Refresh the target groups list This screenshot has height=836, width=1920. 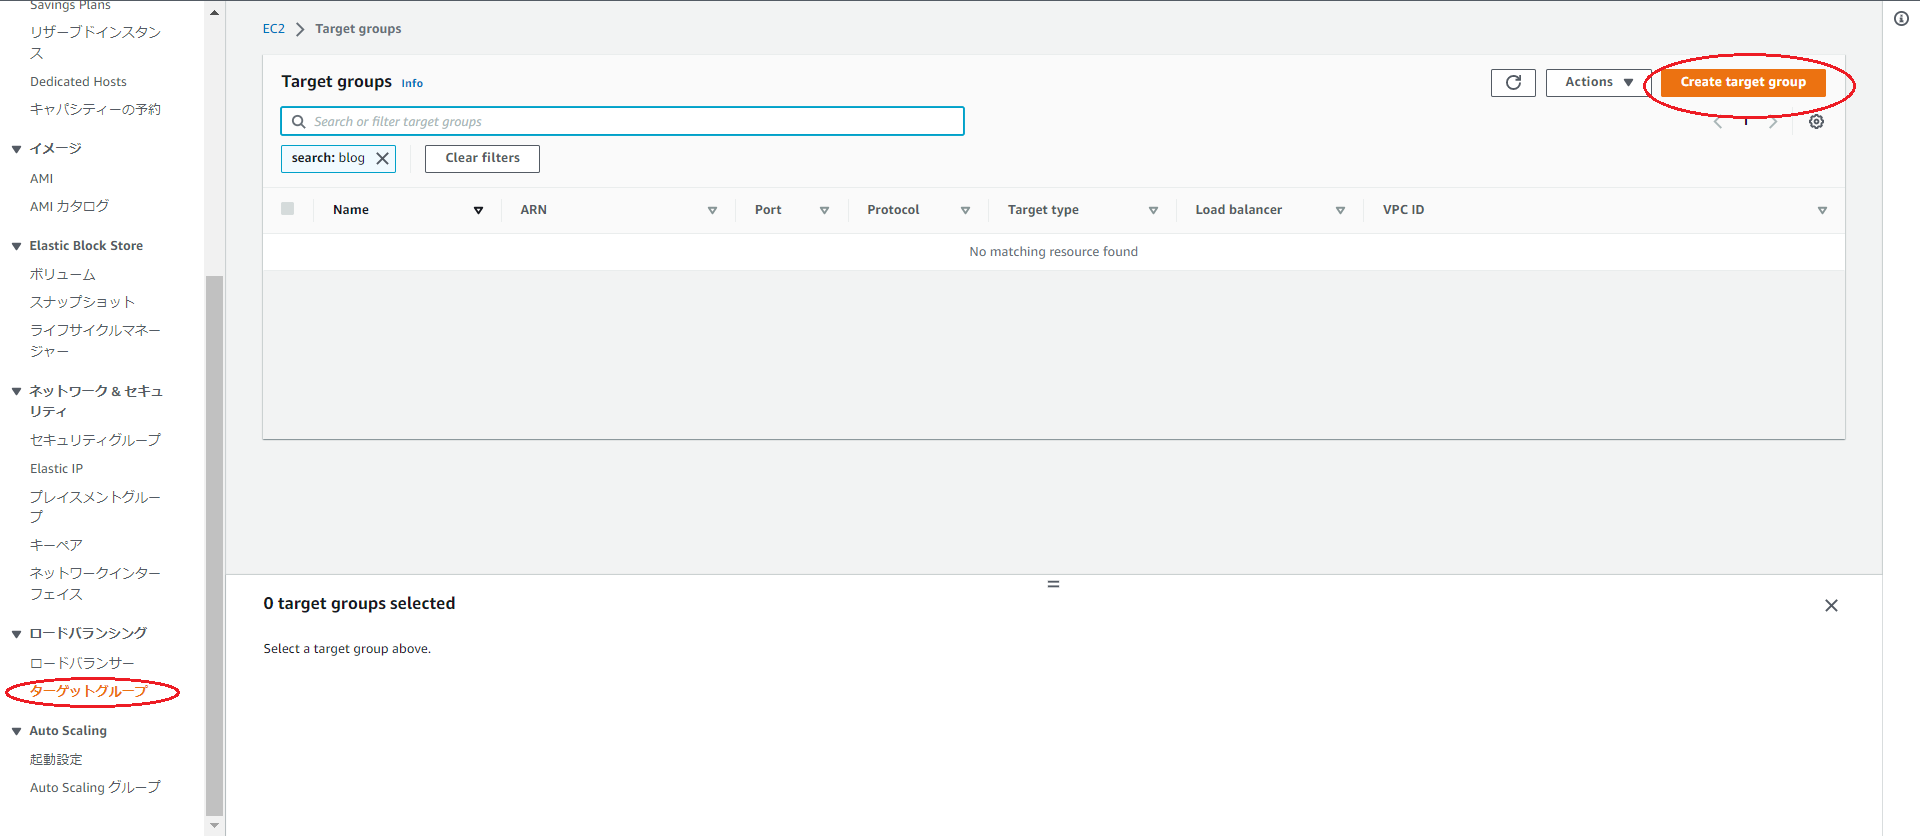point(1513,82)
